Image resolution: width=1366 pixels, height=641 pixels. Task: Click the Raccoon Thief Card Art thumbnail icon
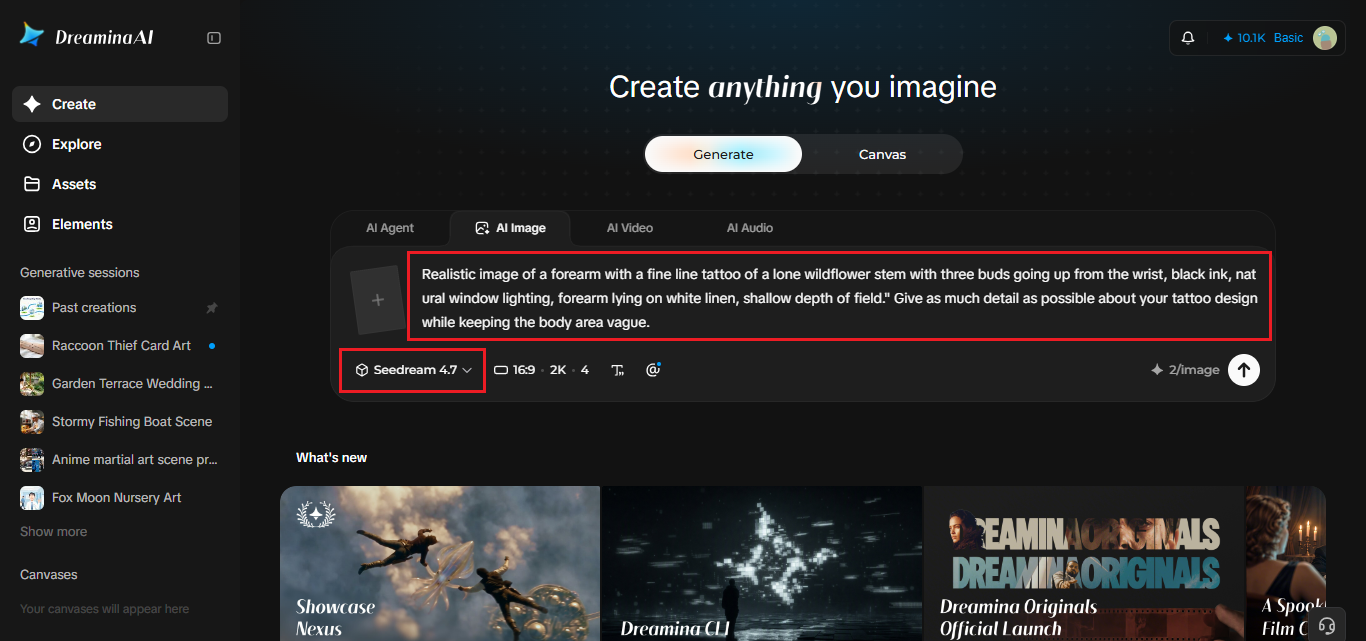(x=32, y=346)
